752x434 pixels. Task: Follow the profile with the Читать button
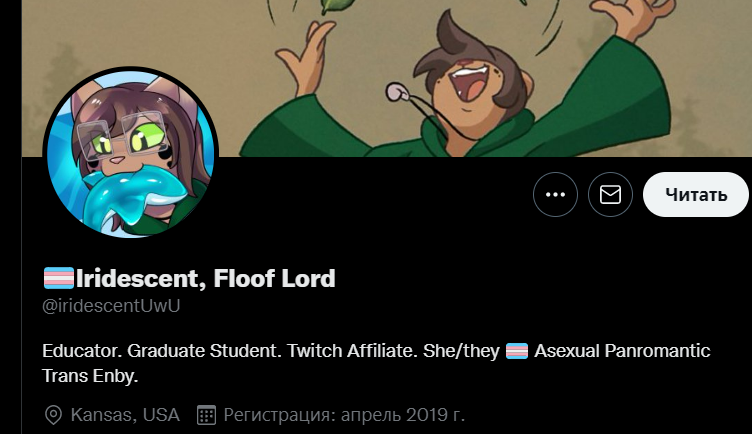point(696,194)
